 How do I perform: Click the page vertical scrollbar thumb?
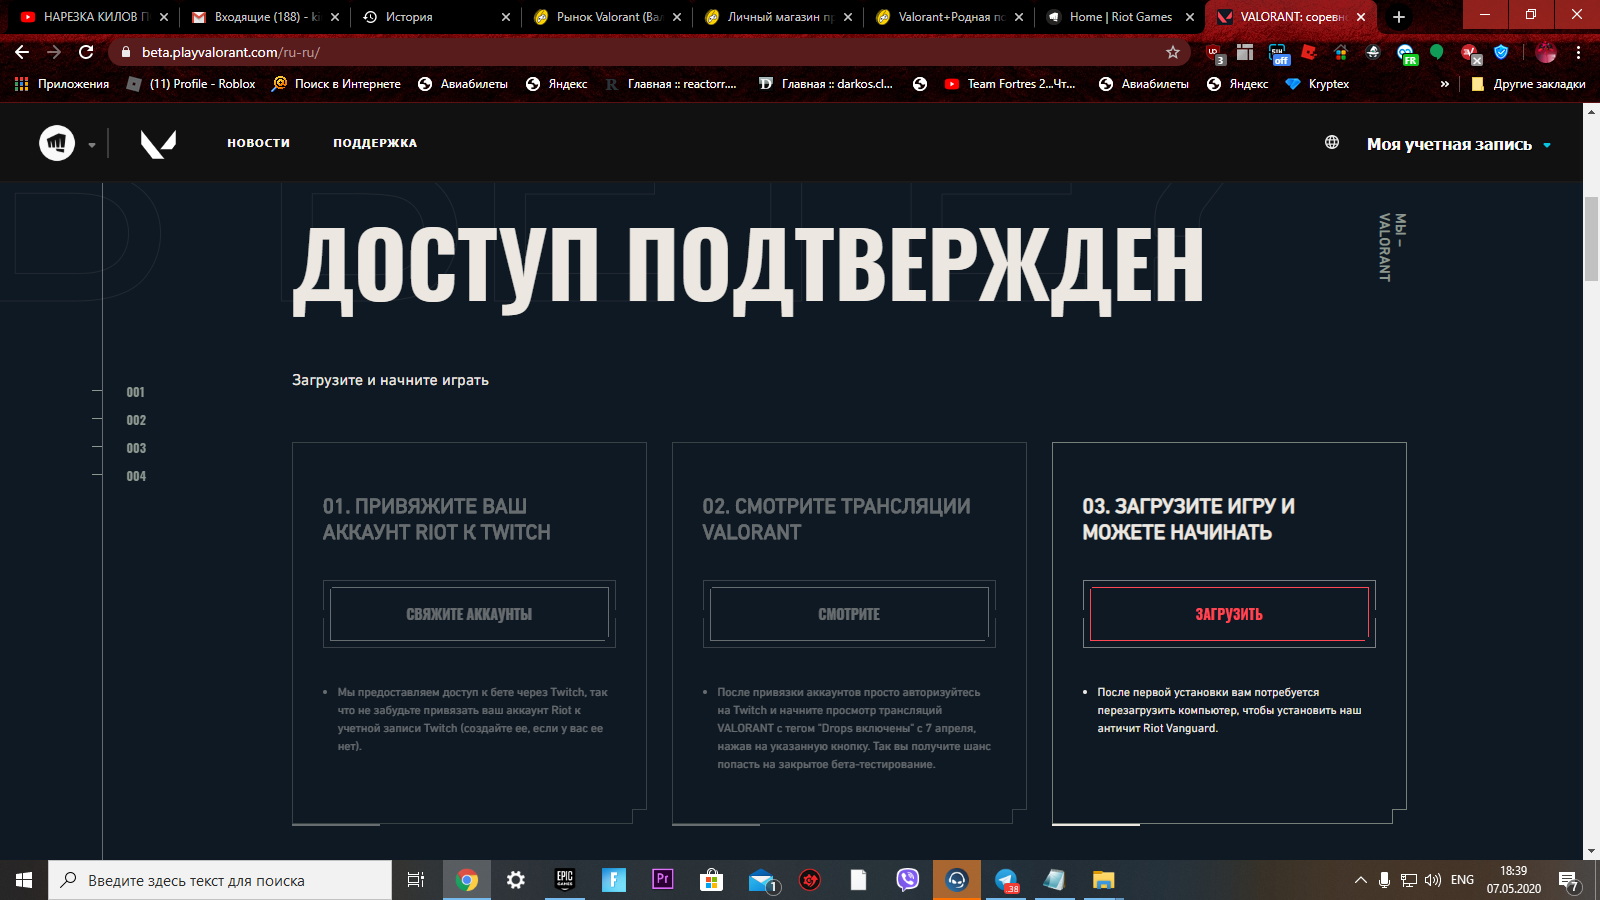[x=1591, y=240]
